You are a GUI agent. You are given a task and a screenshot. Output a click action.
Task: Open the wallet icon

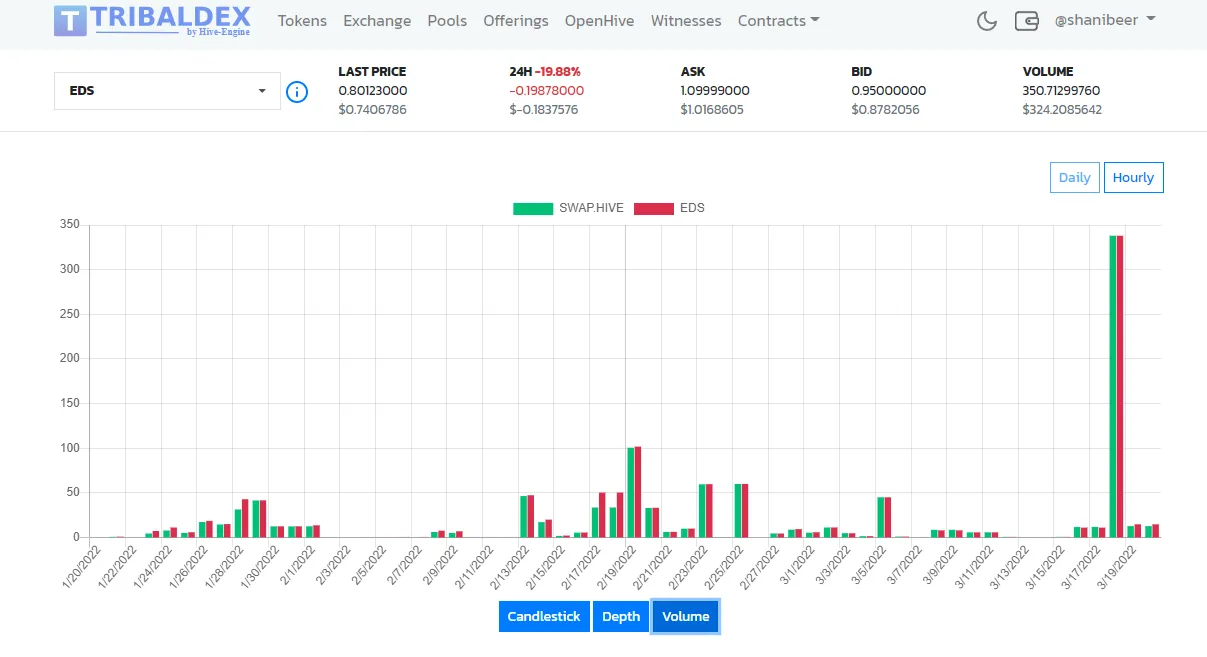point(1026,21)
